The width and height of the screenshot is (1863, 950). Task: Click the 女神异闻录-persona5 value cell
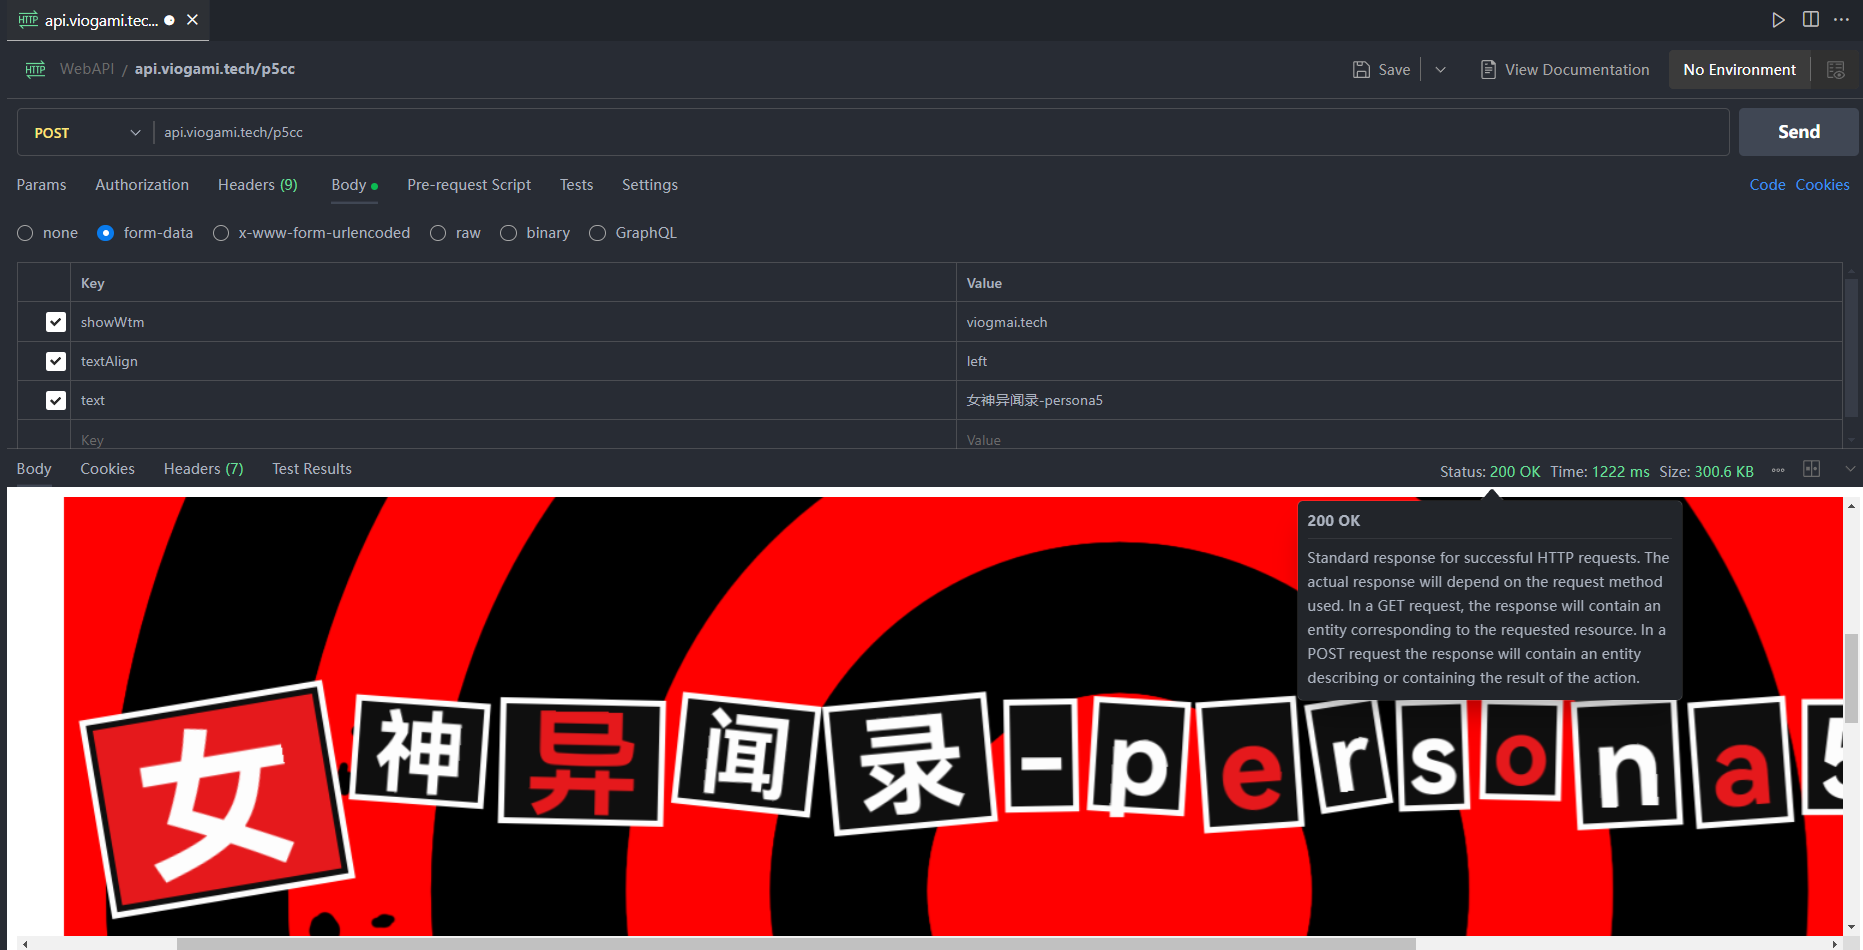pyautogui.click(x=1399, y=400)
